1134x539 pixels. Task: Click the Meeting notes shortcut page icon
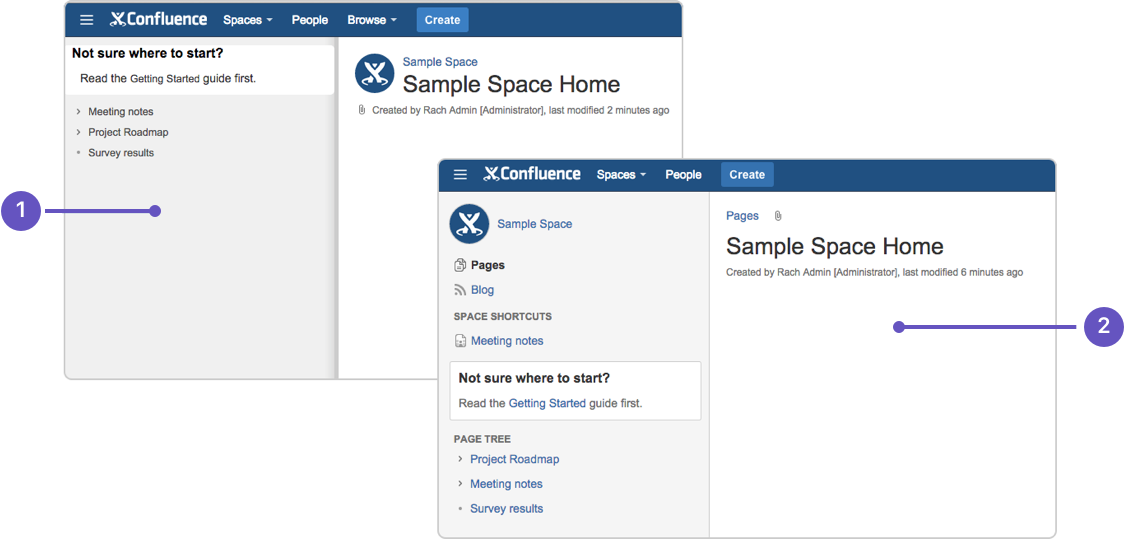pos(460,341)
